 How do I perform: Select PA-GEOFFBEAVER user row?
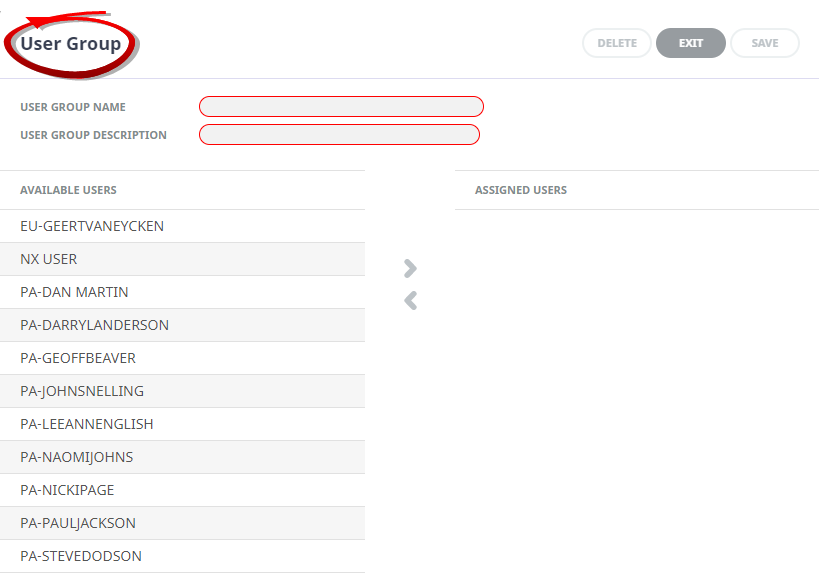point(182,358)
